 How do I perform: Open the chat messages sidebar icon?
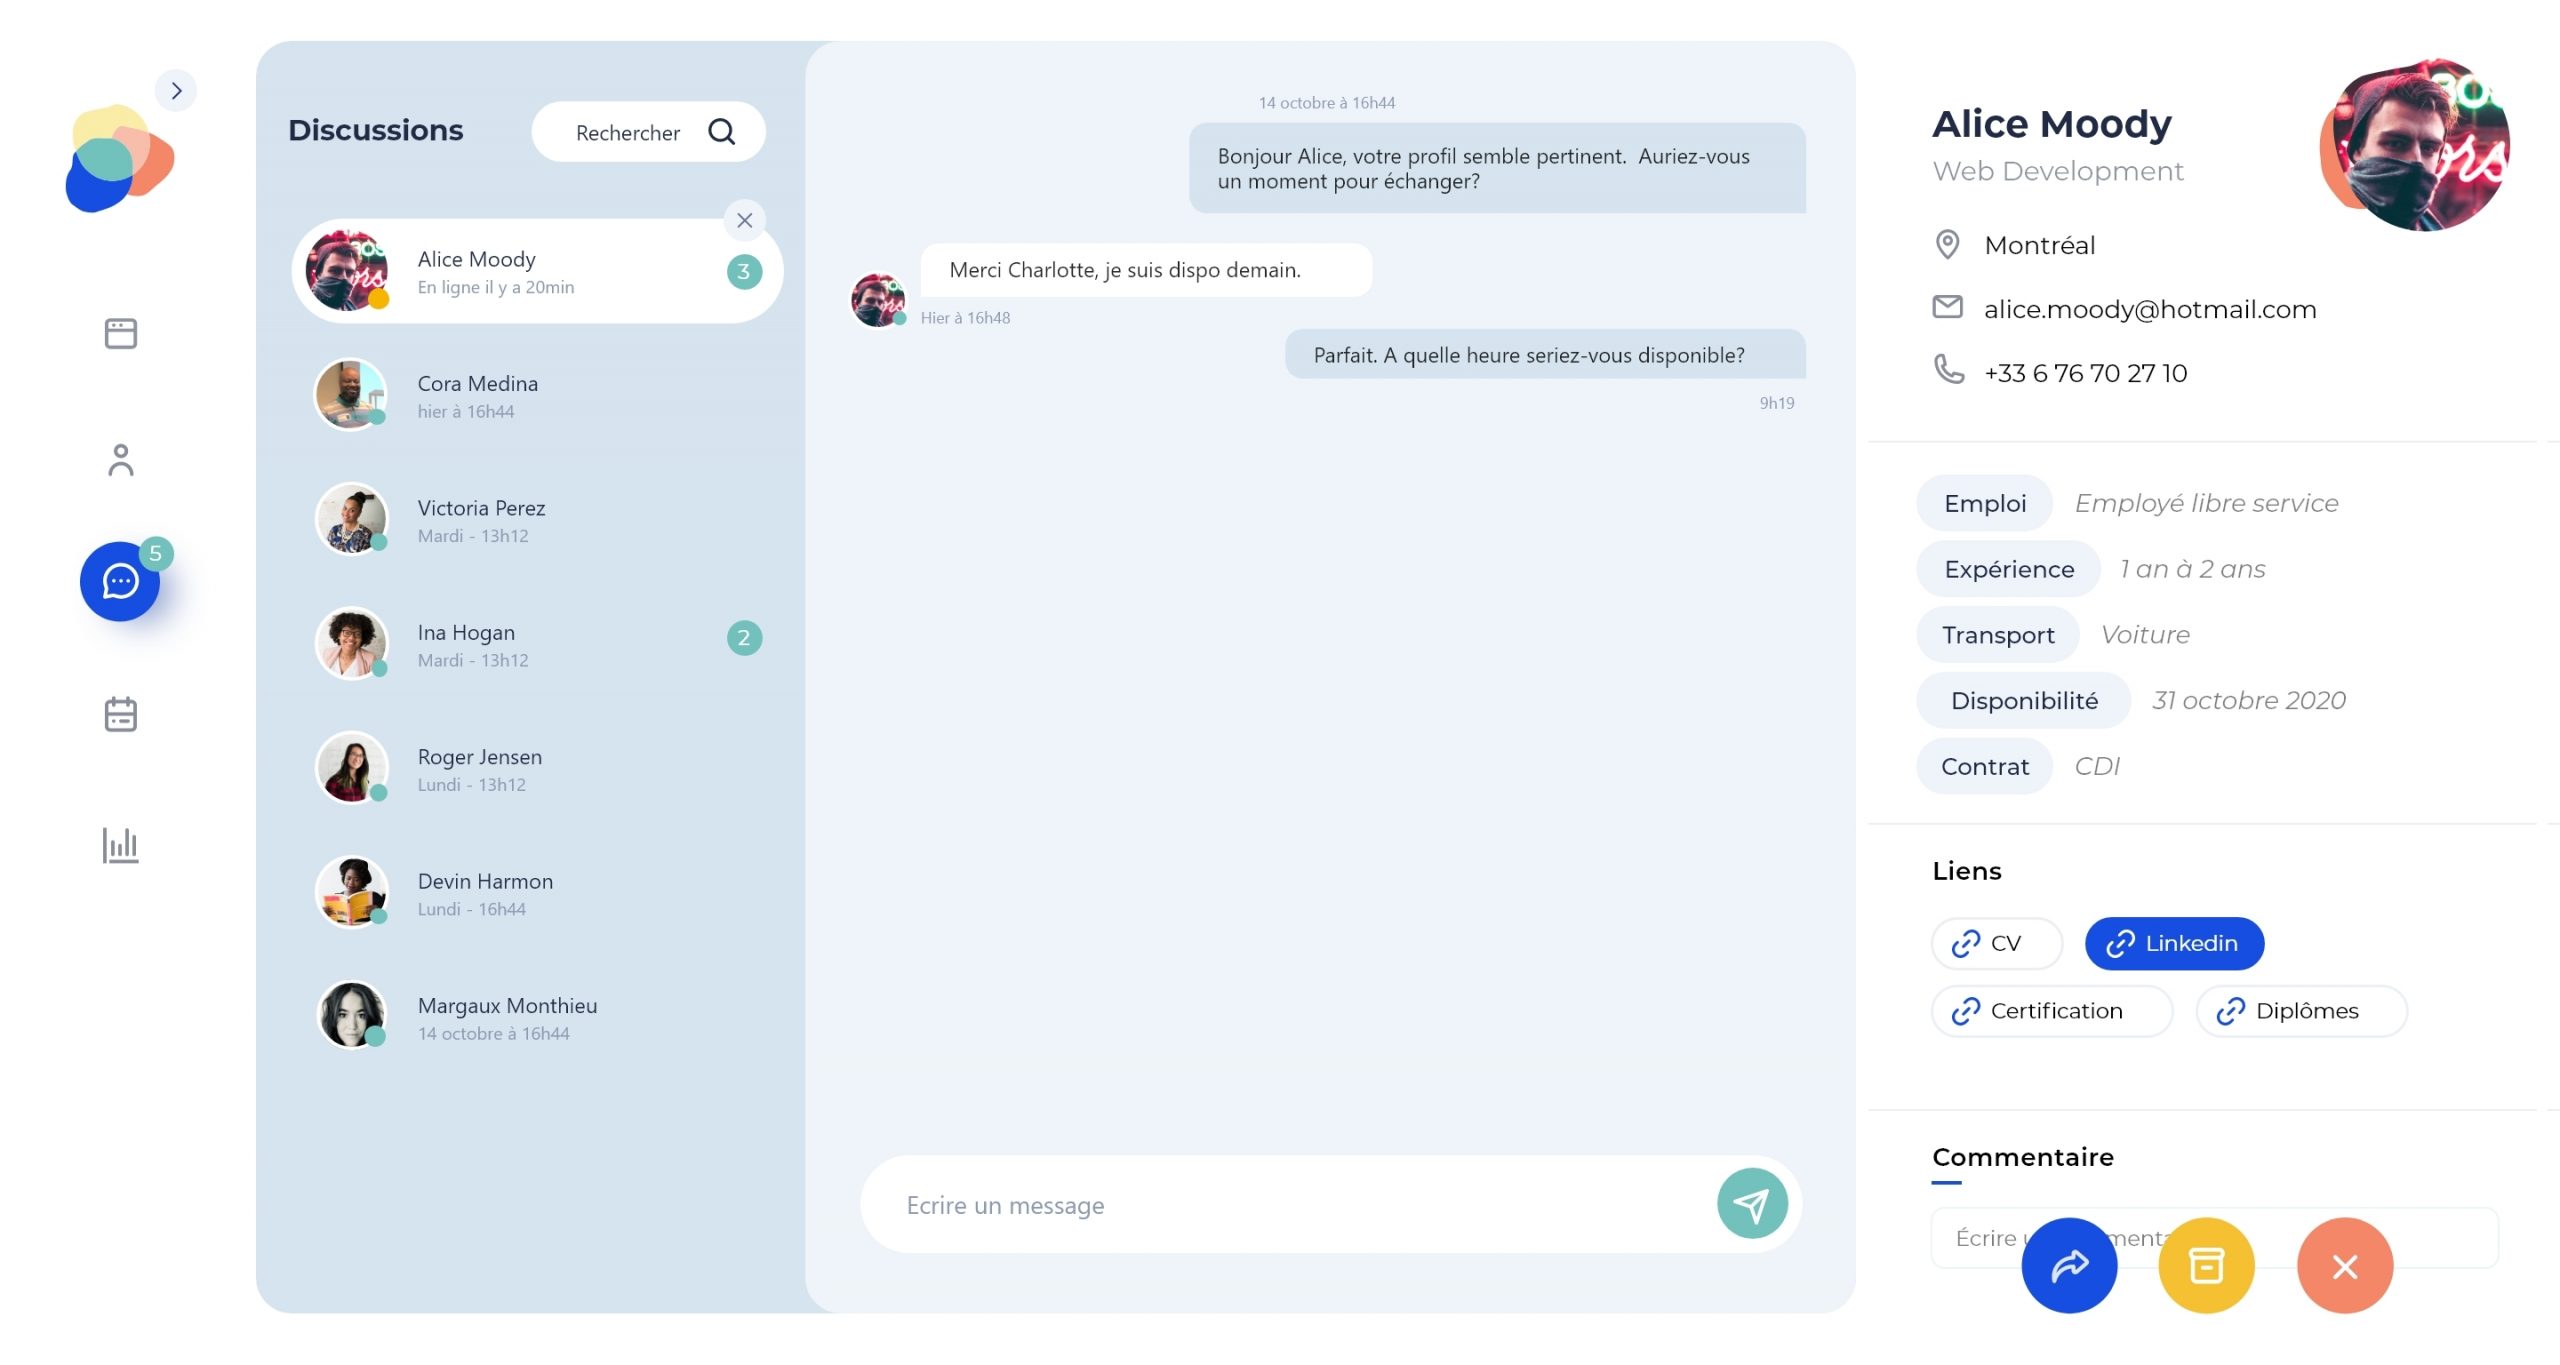point(121,581)
